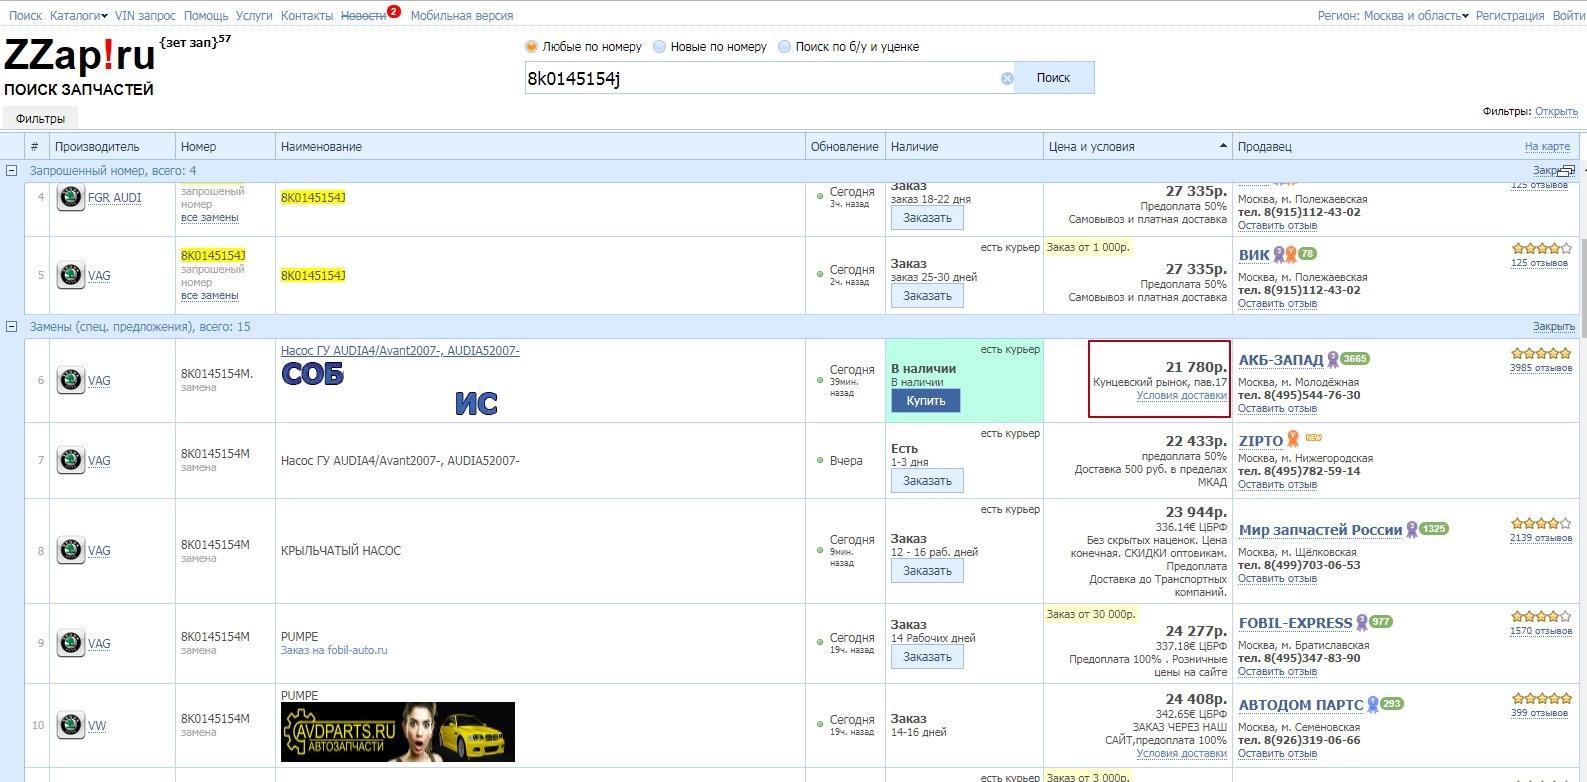Collapse the 'Замены (спец. предложения)' group
This screenshot has width=1587, height=782.
coord(11,327)
